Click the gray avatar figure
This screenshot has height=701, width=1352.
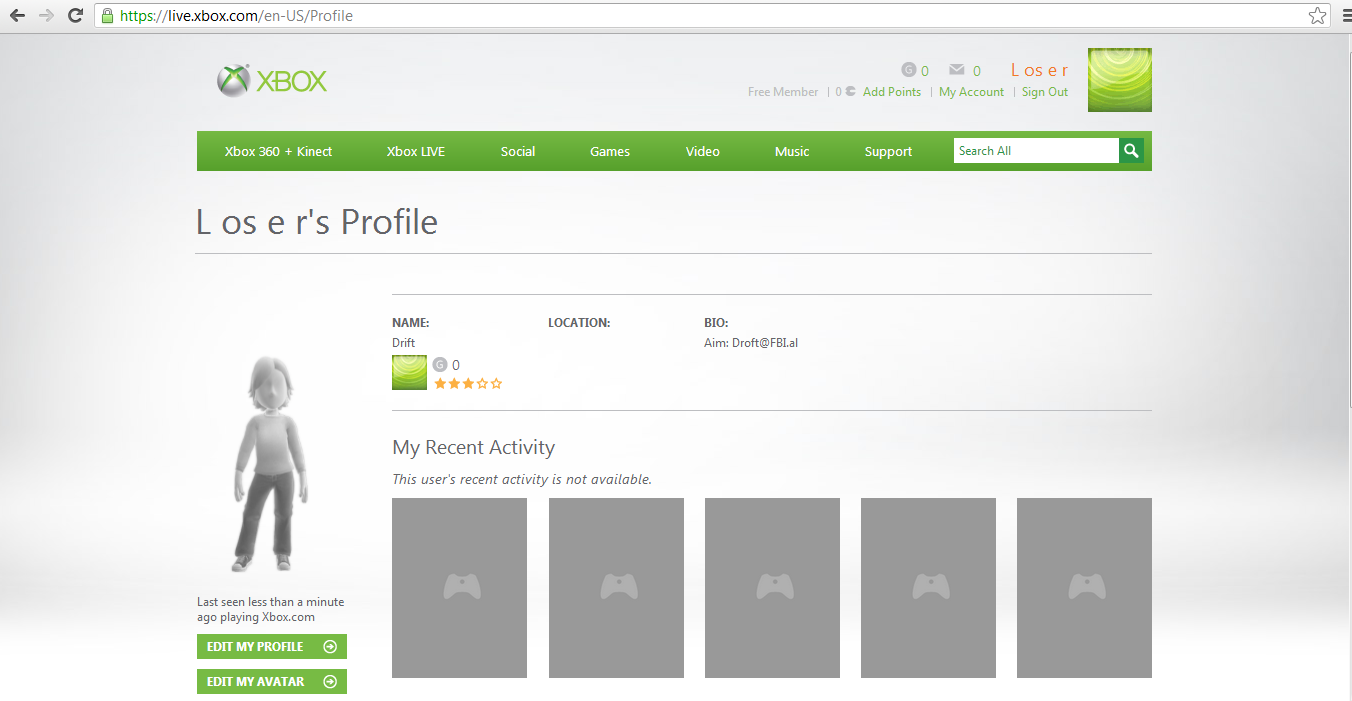click(x=271, y=463)
